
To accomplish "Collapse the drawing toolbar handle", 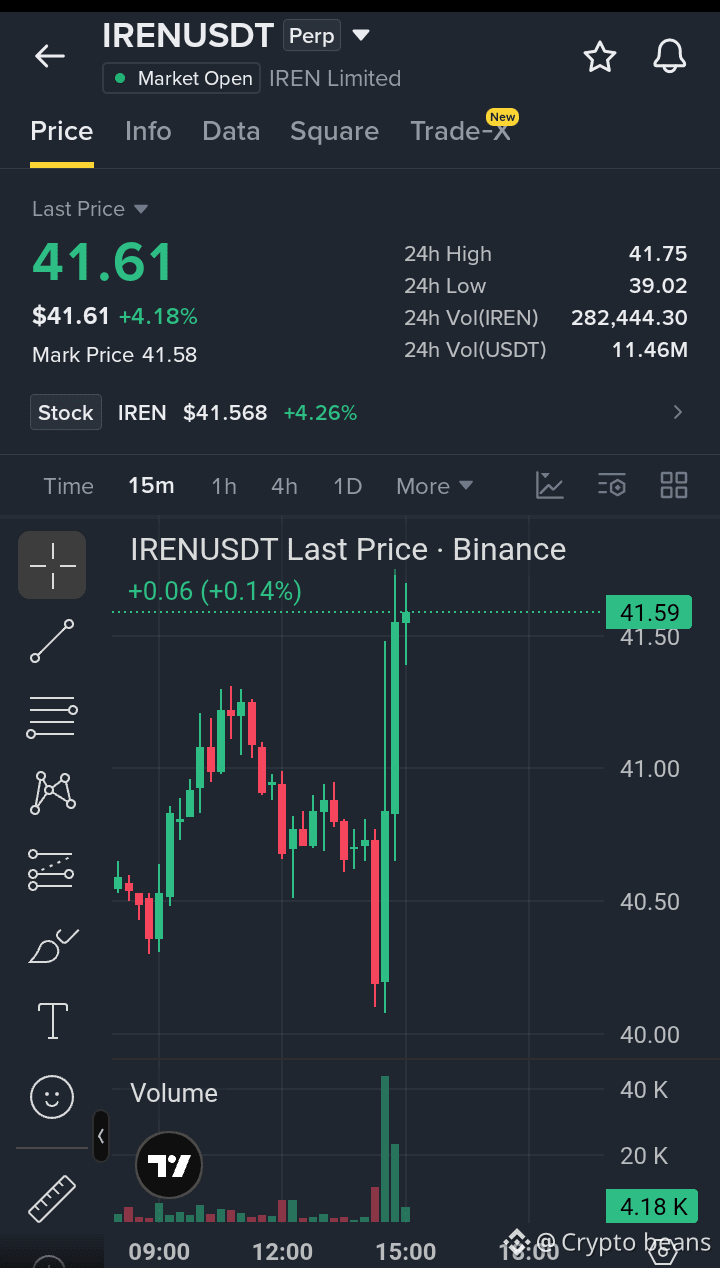I will pos(101,1136).
